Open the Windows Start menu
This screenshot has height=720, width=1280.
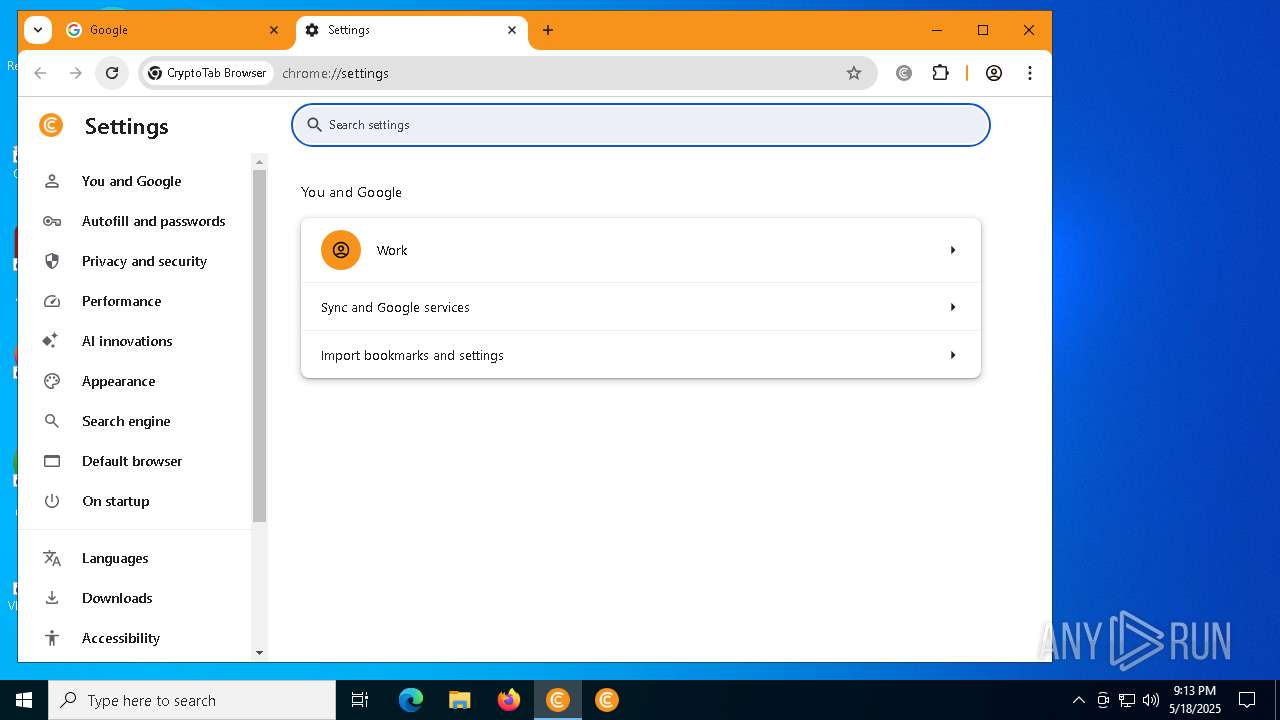tap(24, 700)
